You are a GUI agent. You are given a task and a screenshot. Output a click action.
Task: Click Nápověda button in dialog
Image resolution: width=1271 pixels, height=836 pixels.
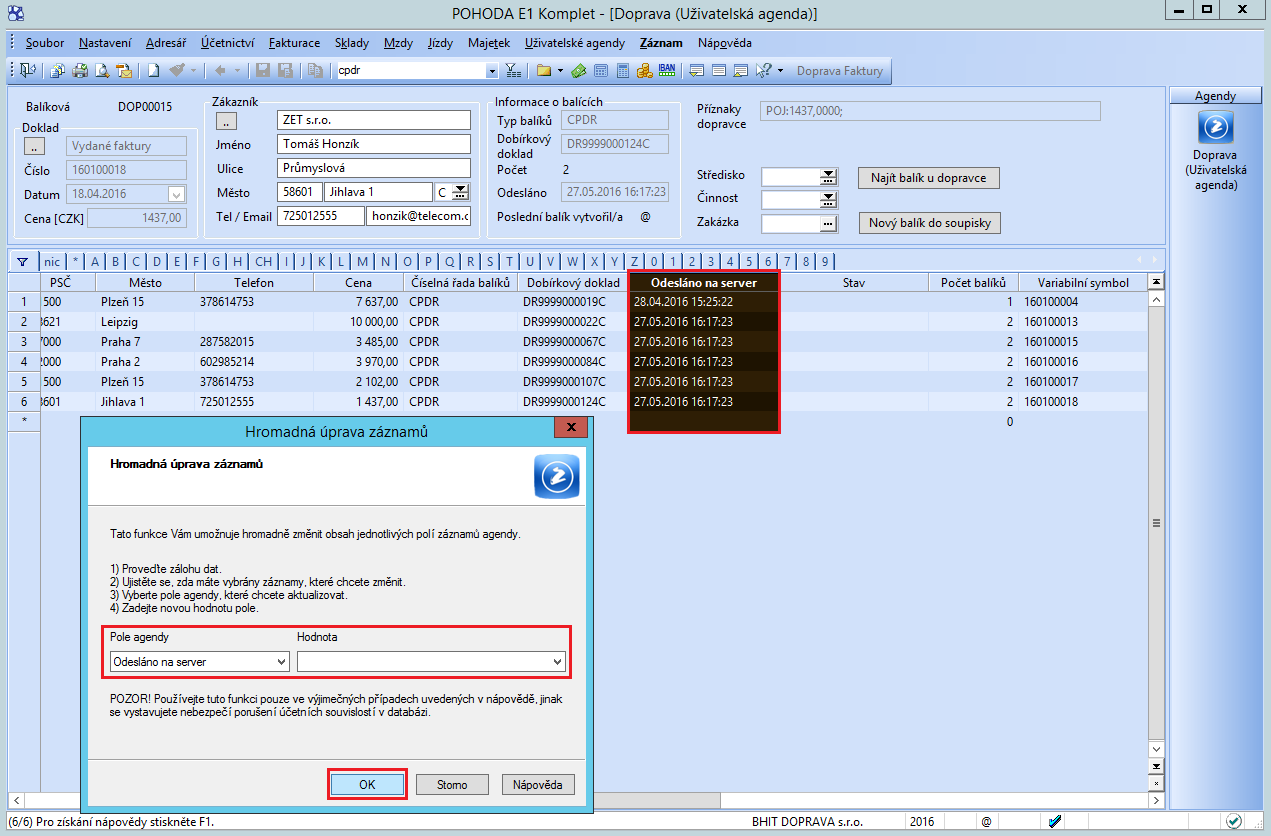pos(538,785)
